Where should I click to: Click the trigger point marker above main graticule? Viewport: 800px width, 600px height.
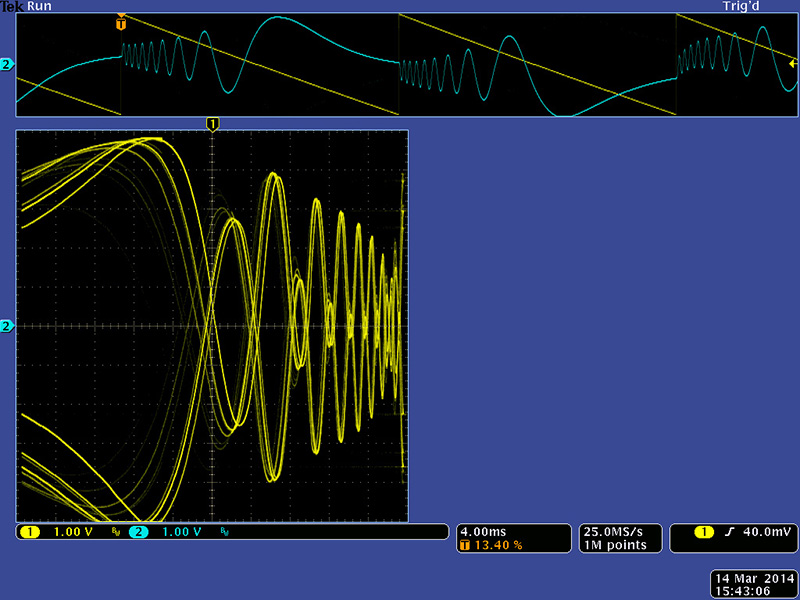coord(211,123)
